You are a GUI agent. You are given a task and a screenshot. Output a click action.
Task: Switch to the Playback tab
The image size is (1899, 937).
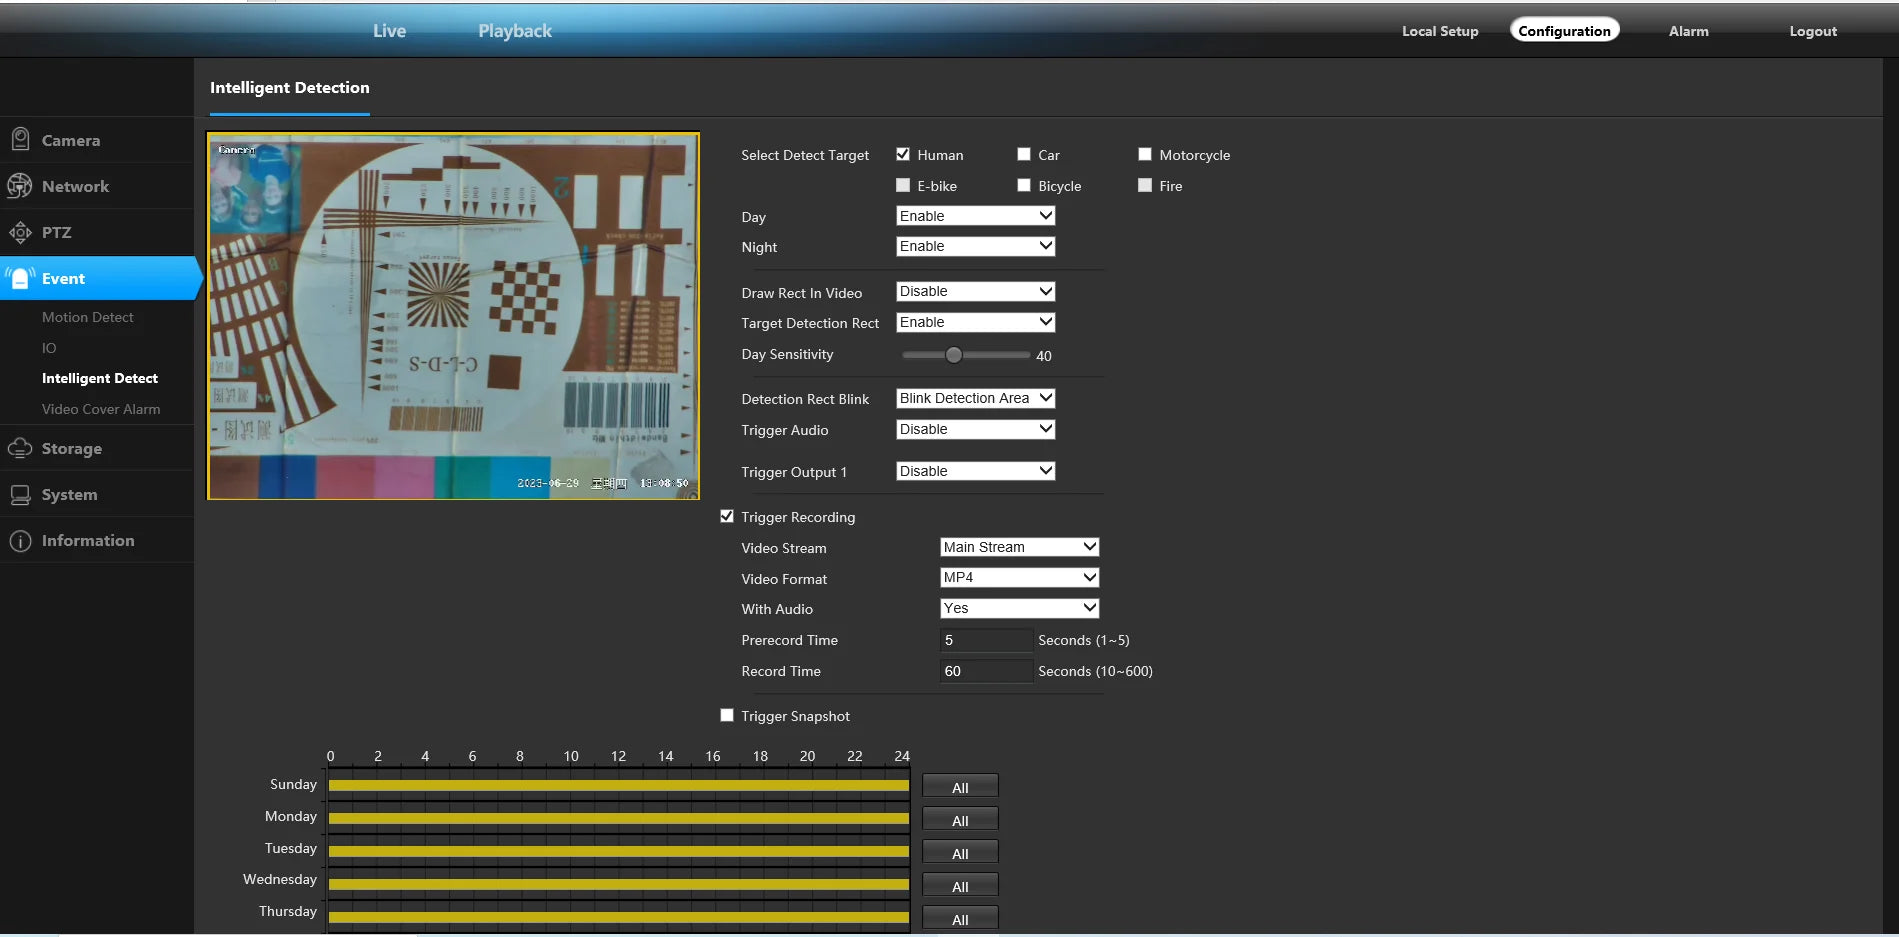pyautogui.click(x=514, y=31)
